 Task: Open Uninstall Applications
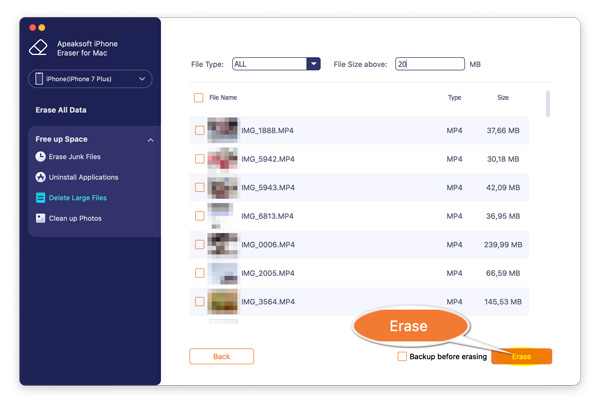(83, 177)
